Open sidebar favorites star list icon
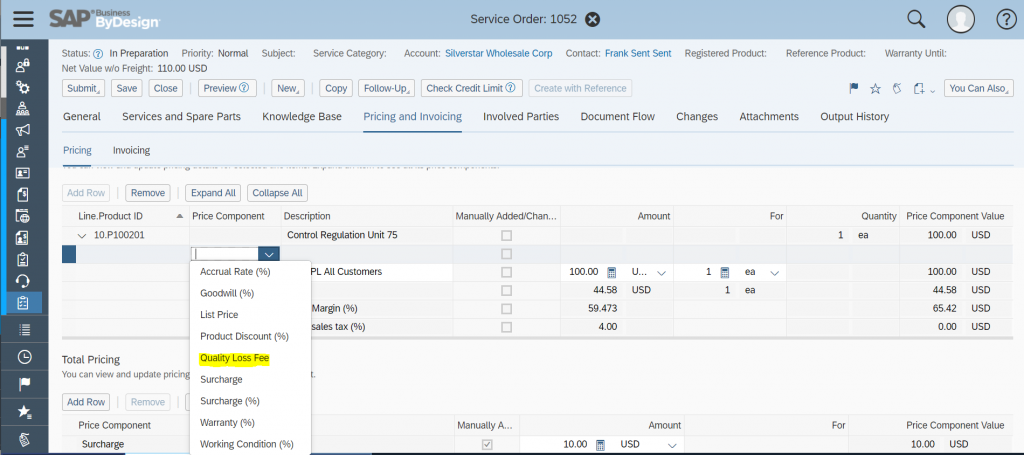 (24, 411)
